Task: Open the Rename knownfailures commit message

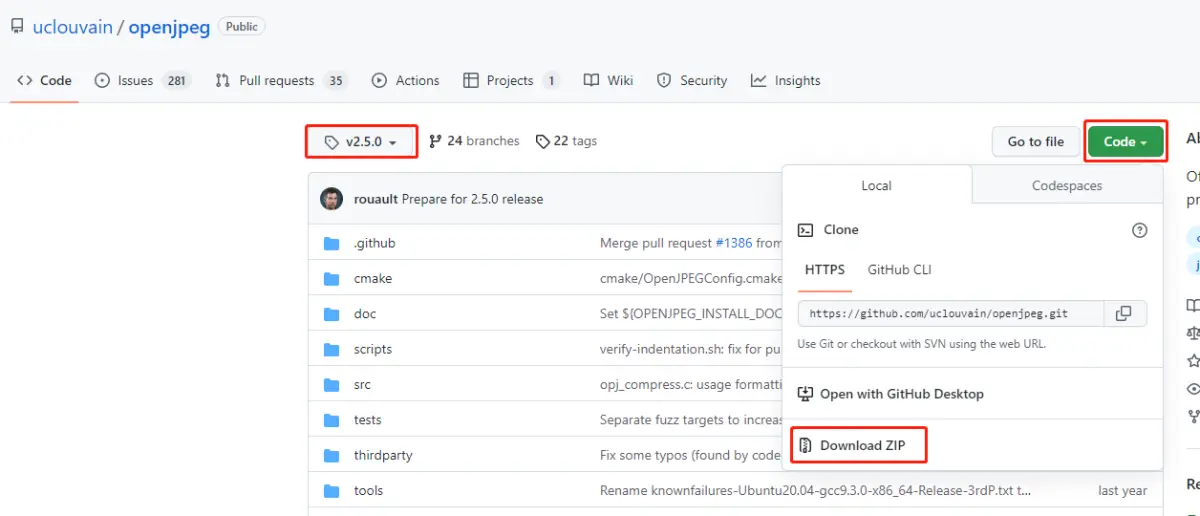Action: (x=816, y=491)
